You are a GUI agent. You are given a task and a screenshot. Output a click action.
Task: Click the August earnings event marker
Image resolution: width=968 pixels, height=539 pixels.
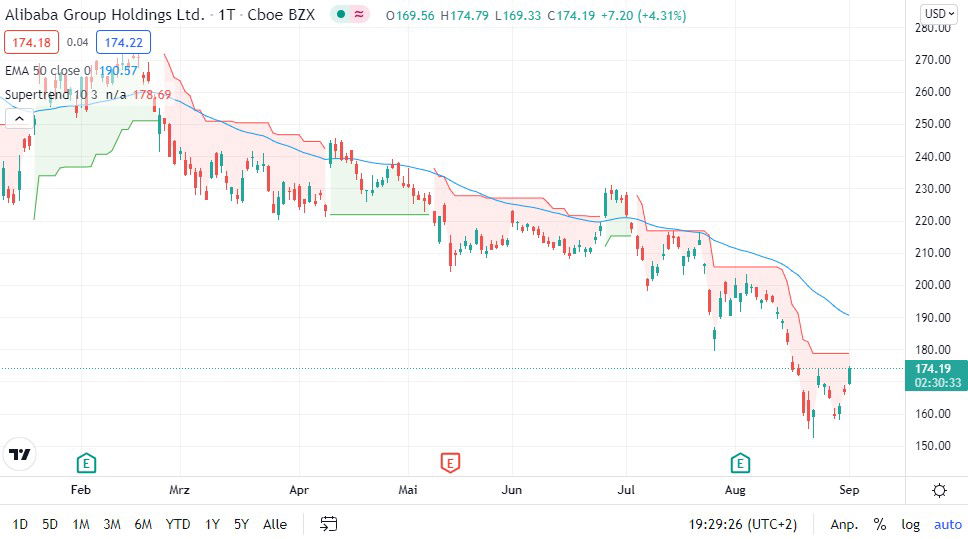pyautogui.click(x=740, y=462)
